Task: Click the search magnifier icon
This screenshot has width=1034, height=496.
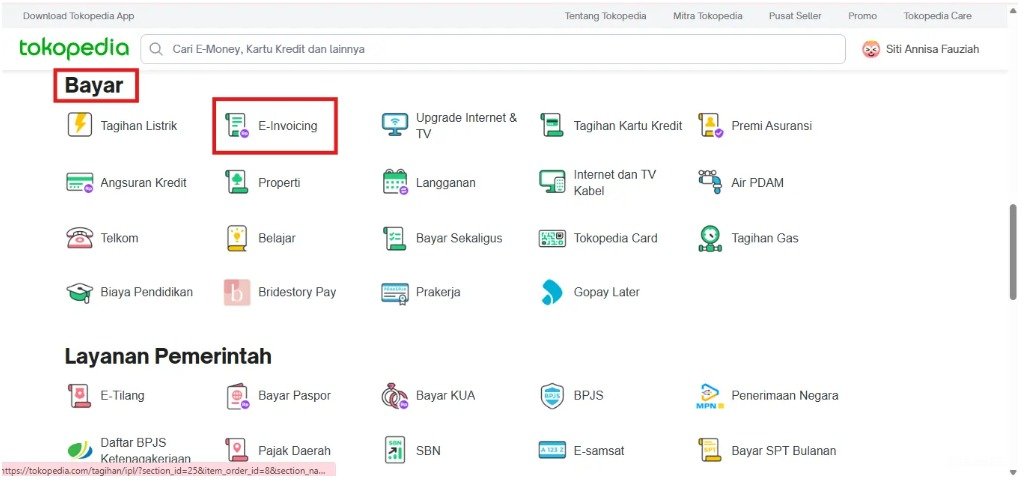Action: click(x=156, y=49)
